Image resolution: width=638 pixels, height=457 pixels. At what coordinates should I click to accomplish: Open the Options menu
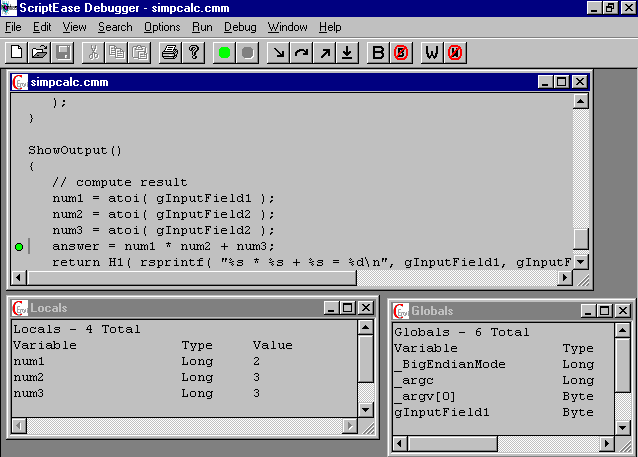162,27
